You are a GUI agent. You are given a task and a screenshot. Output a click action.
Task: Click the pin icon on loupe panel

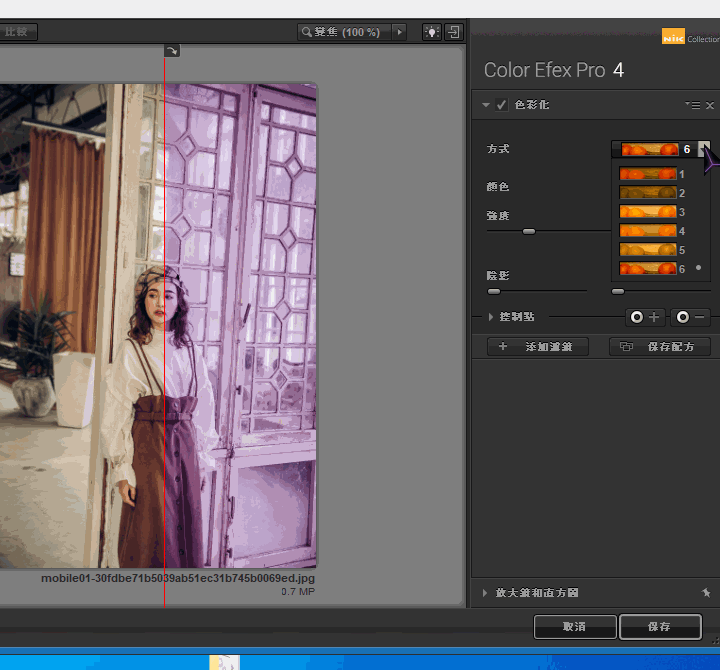706,593
